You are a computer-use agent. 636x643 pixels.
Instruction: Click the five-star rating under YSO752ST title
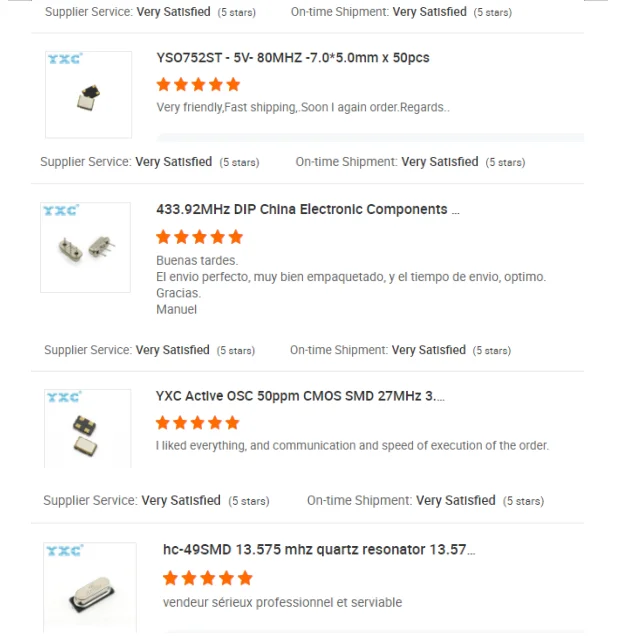[198, 84]
